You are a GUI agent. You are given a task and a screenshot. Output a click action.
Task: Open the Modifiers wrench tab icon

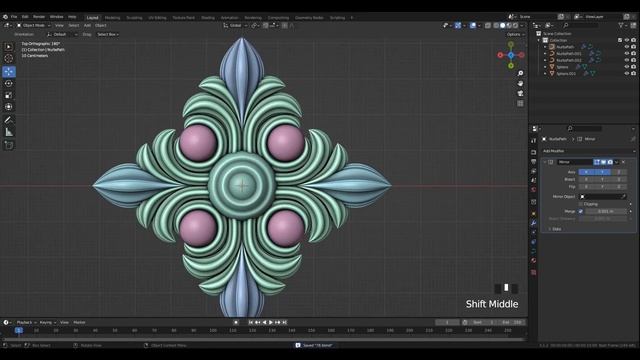click(x=533, y=223)
